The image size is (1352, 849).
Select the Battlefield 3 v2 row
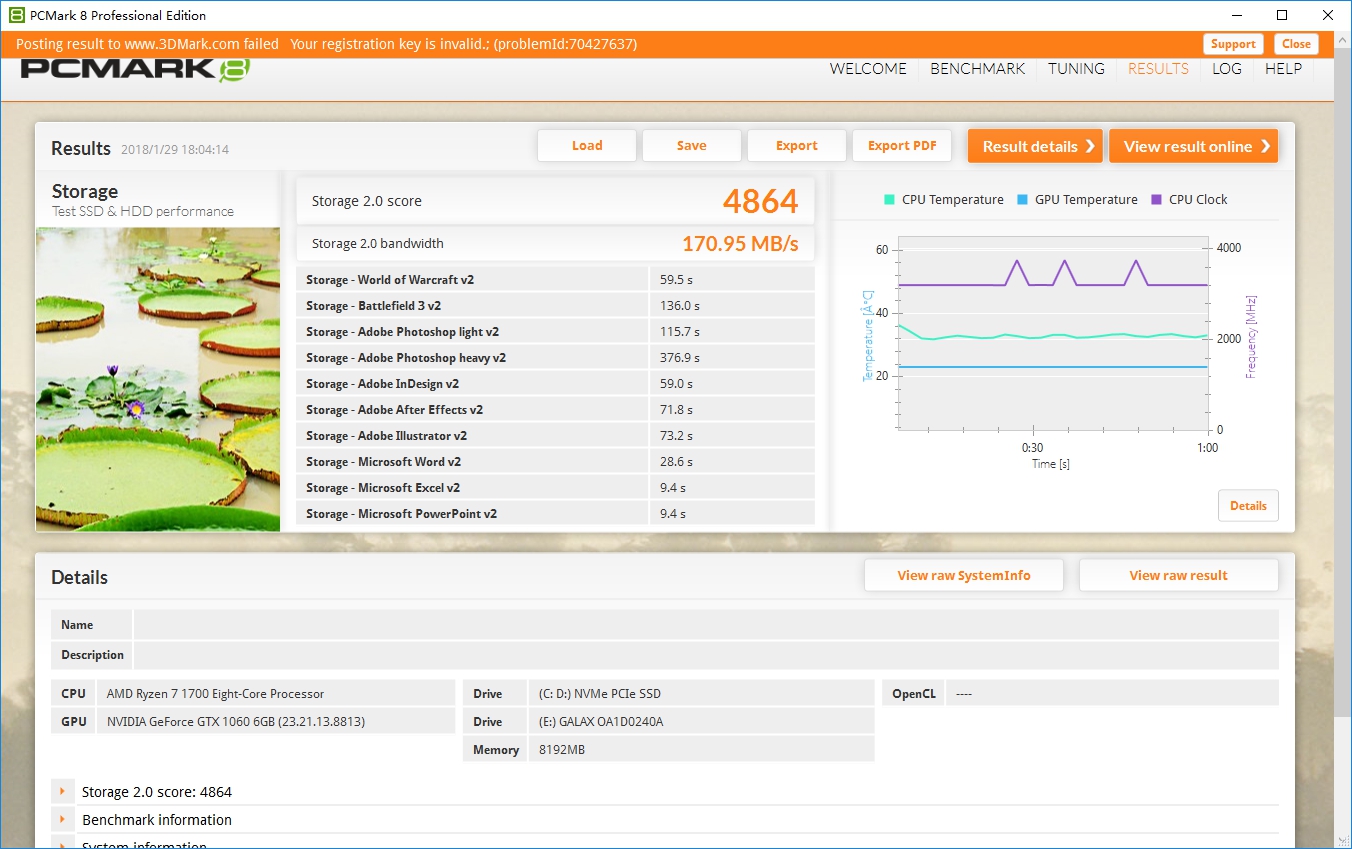[x=556, y=306]
